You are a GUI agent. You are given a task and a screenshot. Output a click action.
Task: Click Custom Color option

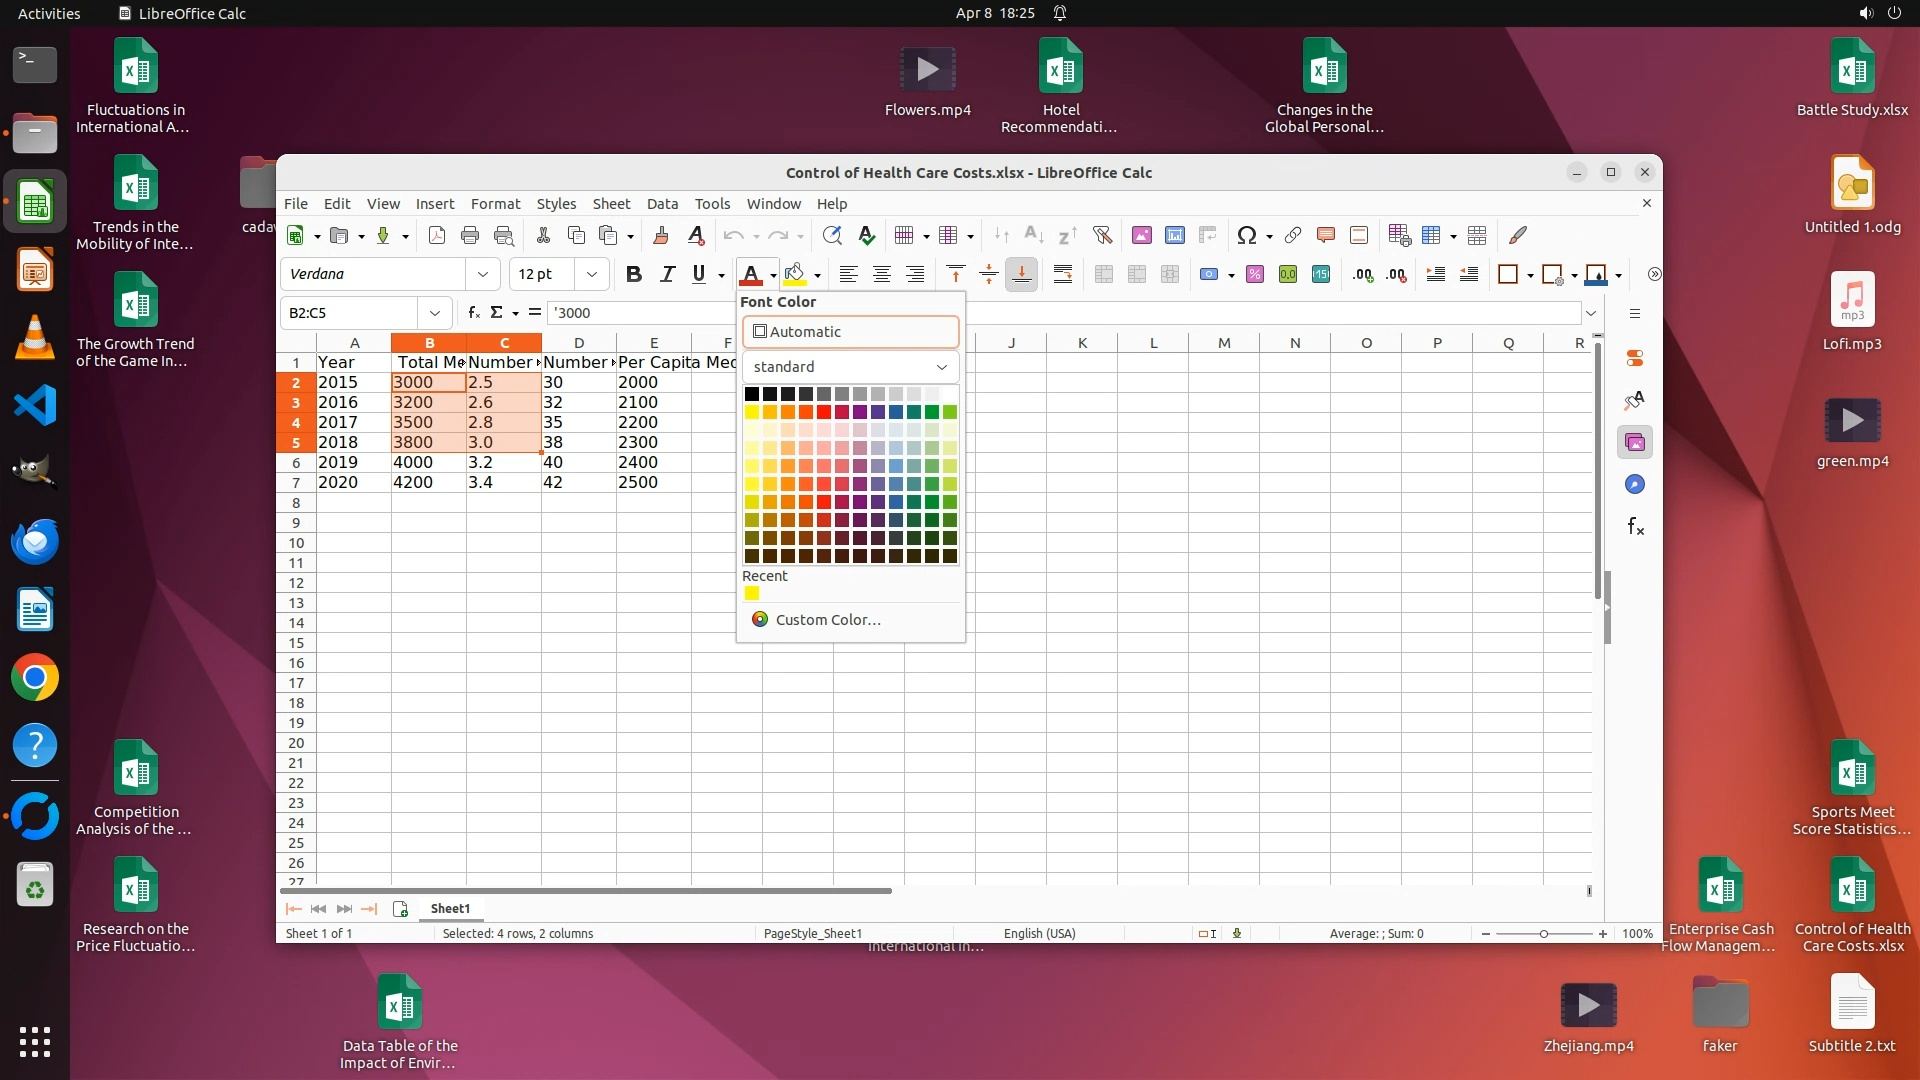[x=827, y=620]
